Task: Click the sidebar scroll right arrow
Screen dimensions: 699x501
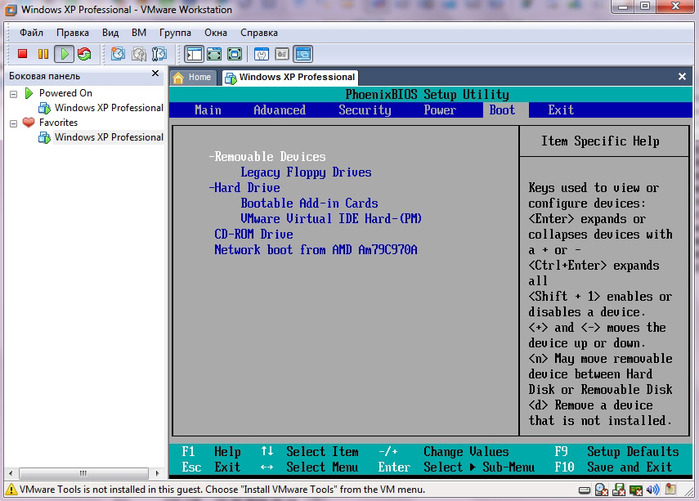Action: click(x=157, y=473)
